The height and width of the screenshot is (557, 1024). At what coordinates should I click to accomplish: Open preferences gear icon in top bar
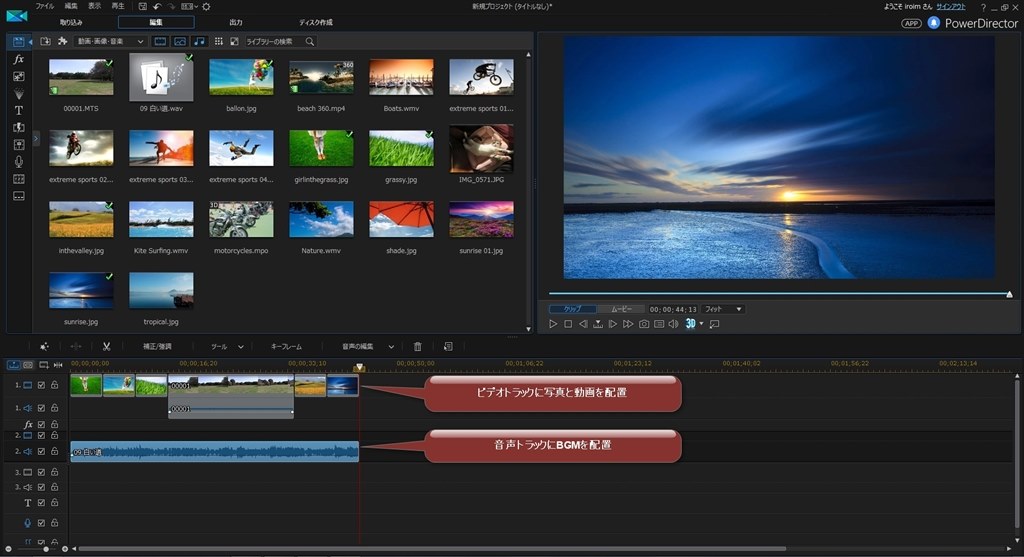click(206, 7)
